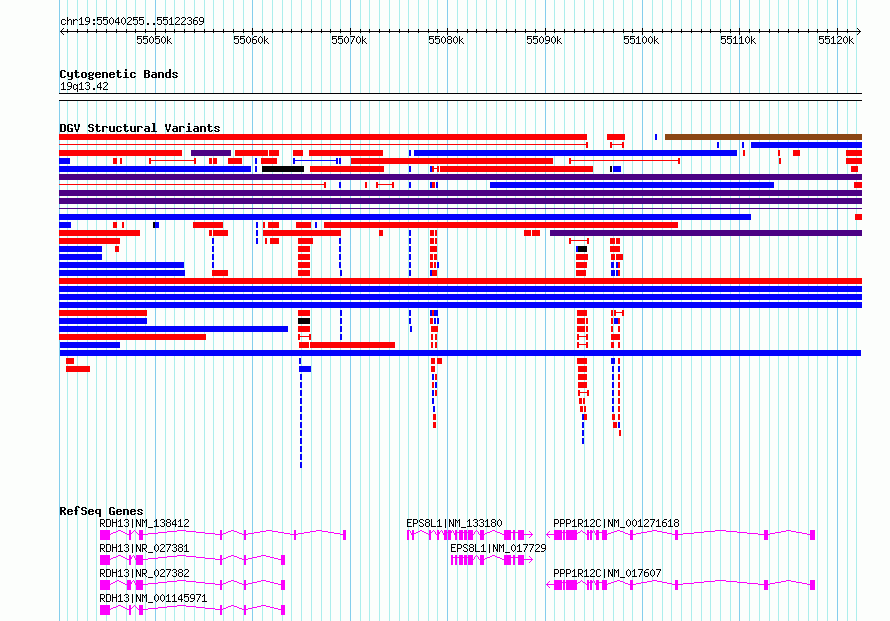This screenshot has width=890, height=621.
Task: Open the DGV Structural Variants track title
Action: [x=140, y=128]
